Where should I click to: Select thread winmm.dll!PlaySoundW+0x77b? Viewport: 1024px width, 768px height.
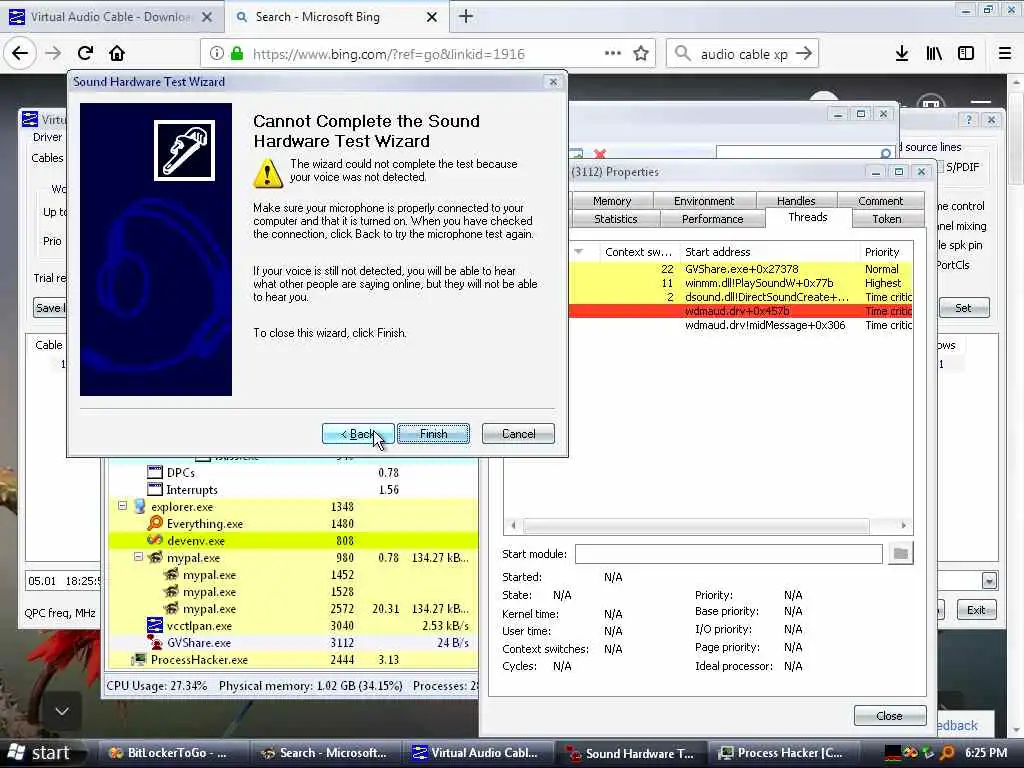pyautogui.click(x=741, y=283)
